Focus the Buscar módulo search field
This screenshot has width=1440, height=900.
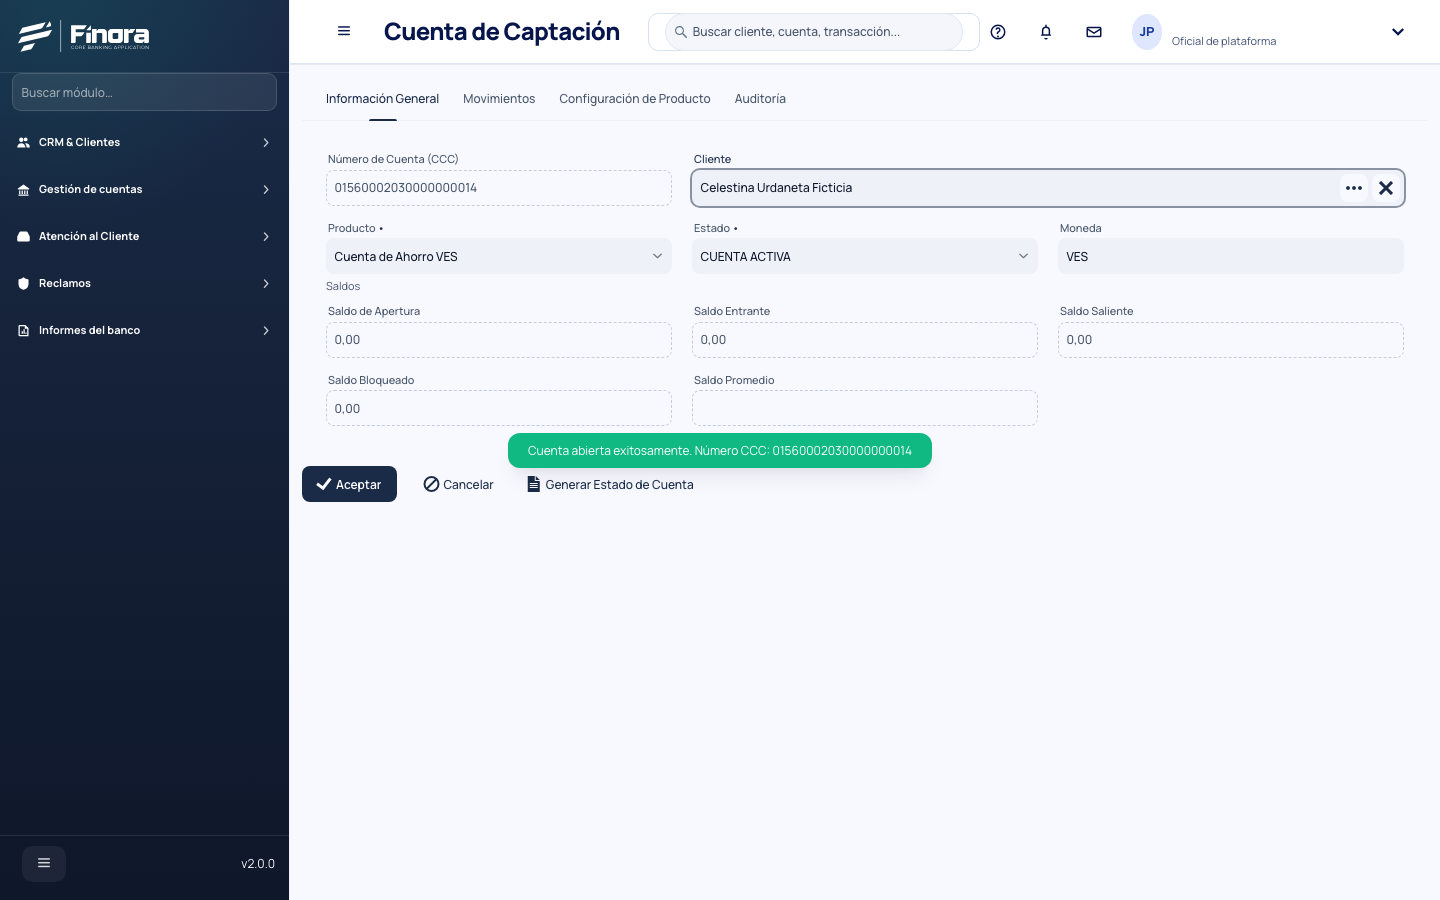[144, 92]
